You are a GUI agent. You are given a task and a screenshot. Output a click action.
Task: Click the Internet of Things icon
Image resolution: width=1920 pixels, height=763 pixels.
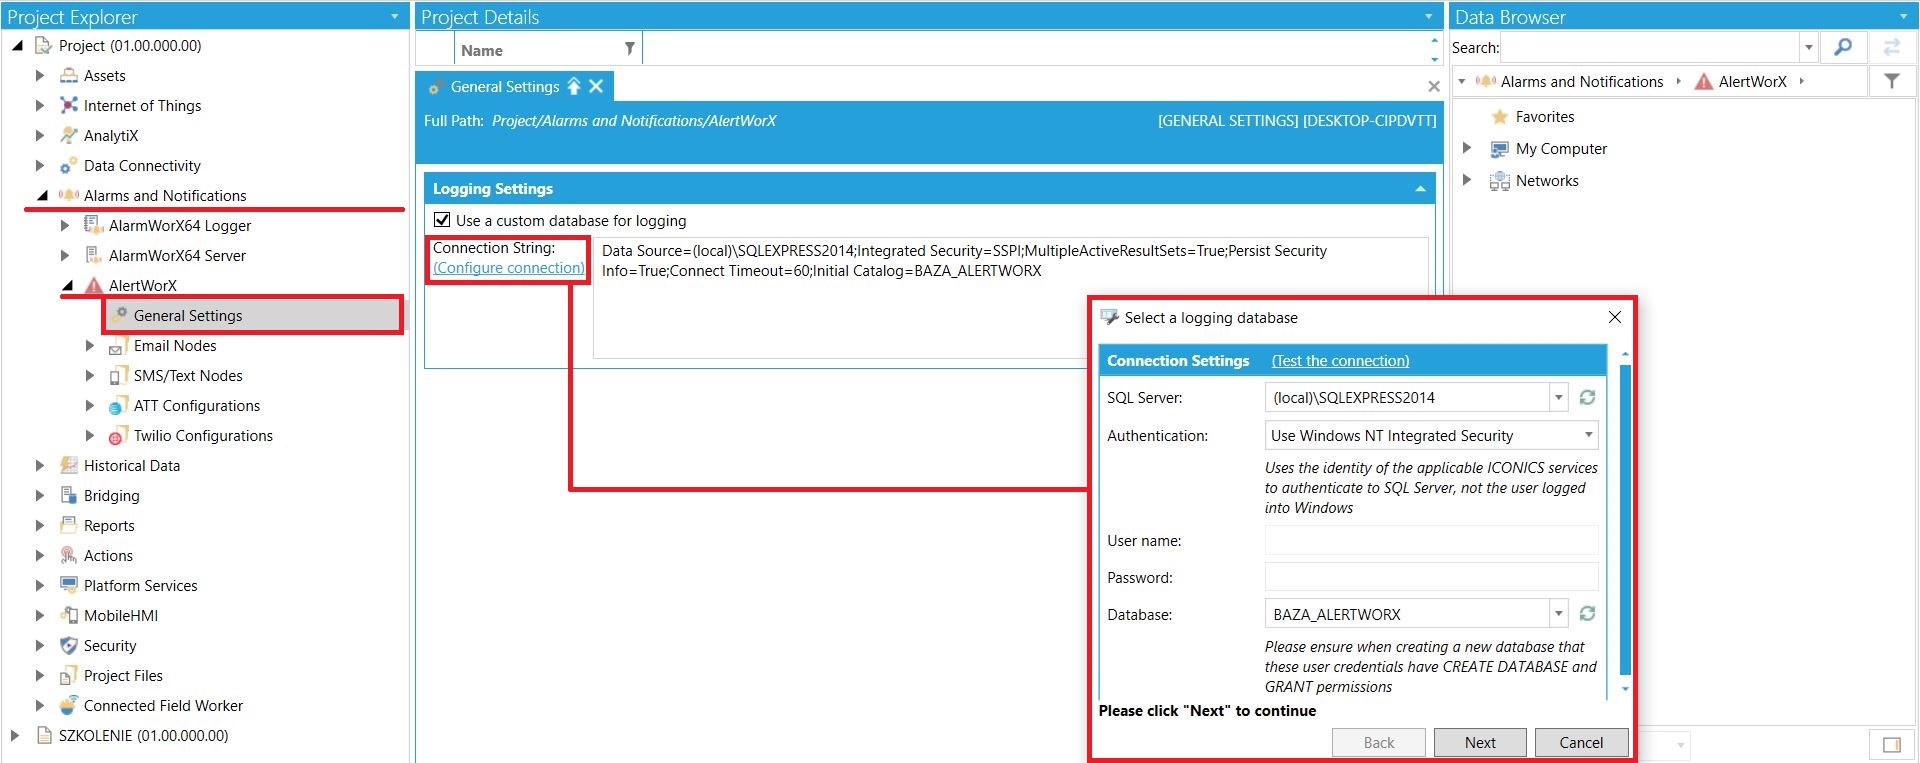pyautogui.click(x=69, y=105)
